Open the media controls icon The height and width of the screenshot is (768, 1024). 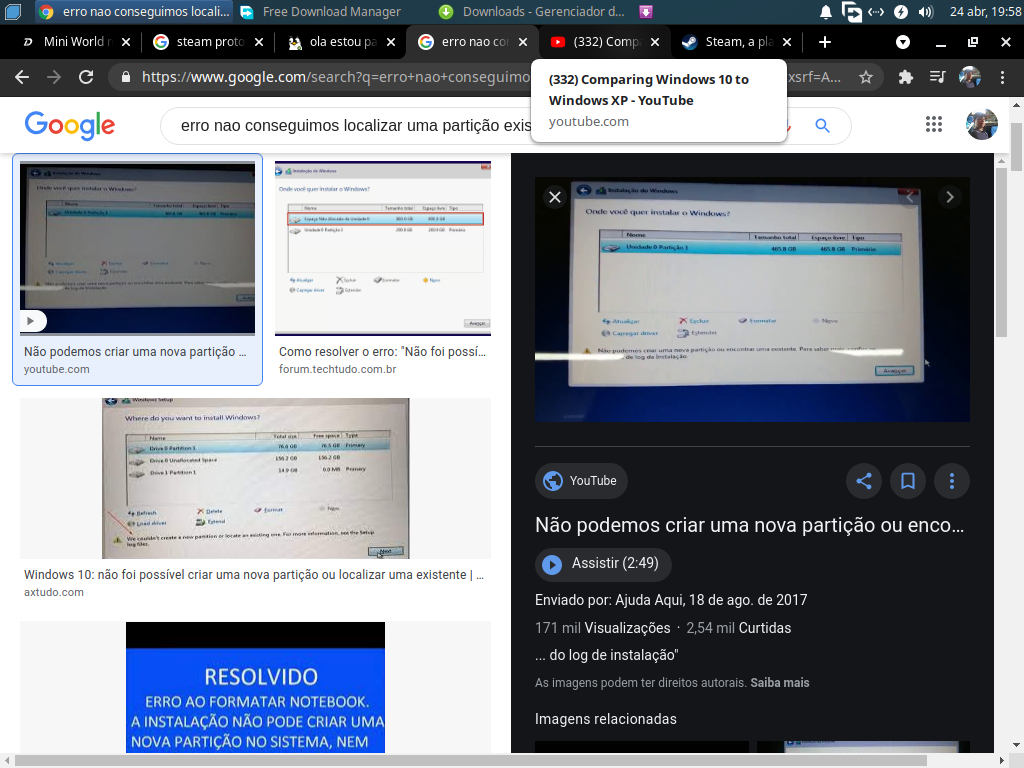pos(937,78)
